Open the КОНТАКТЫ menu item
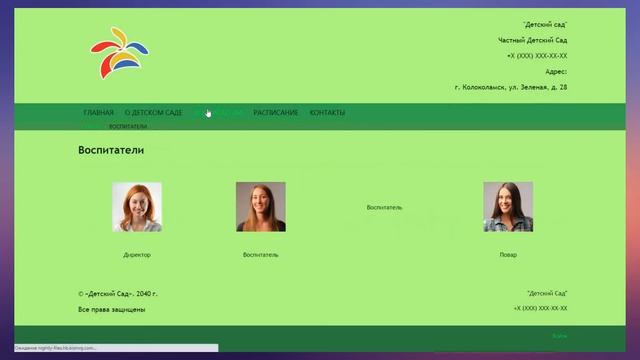The height and width of the screenshot is (360, 640). pos(327,113)
